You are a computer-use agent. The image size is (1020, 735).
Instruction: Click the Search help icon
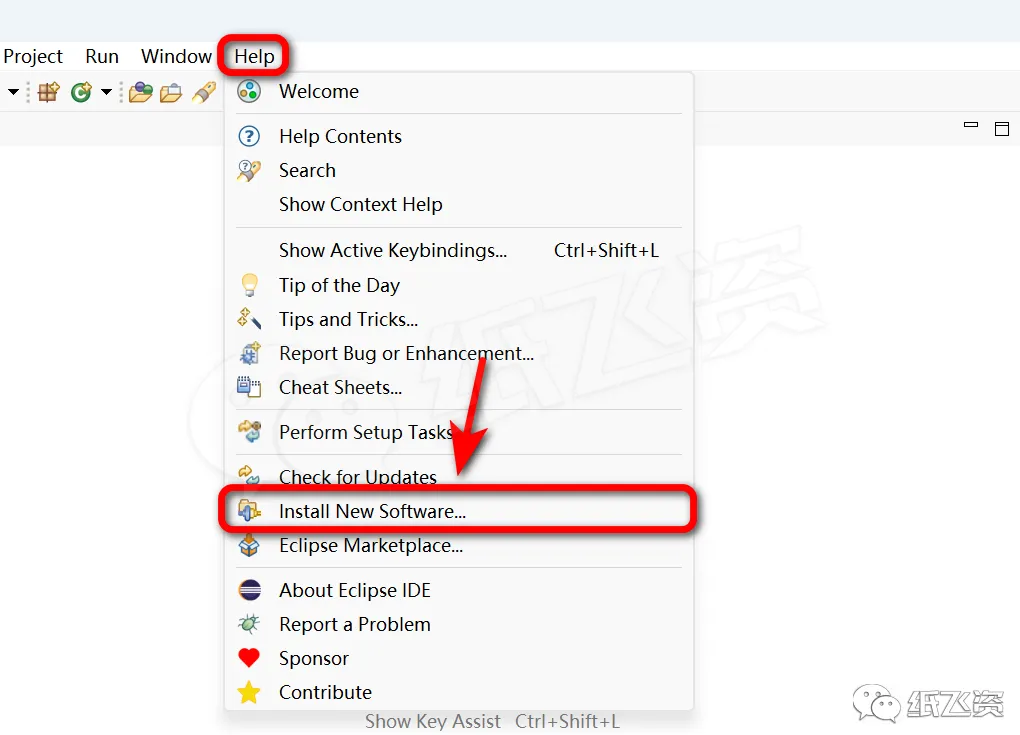pos(249,170)
